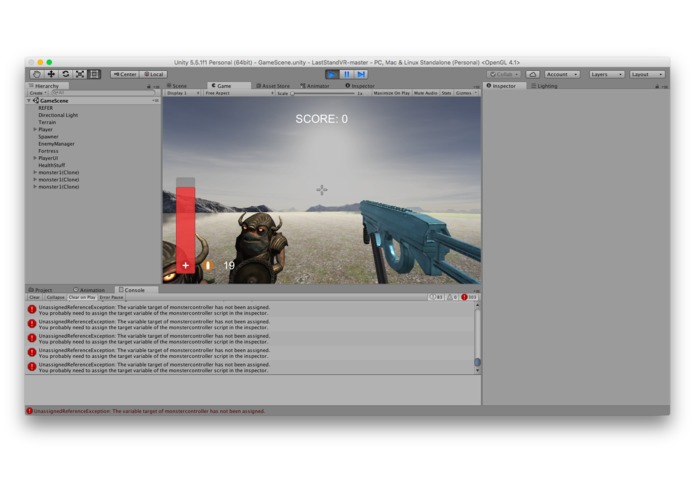
Task: Select REFER in the Hierarchy
Action: 46,108
